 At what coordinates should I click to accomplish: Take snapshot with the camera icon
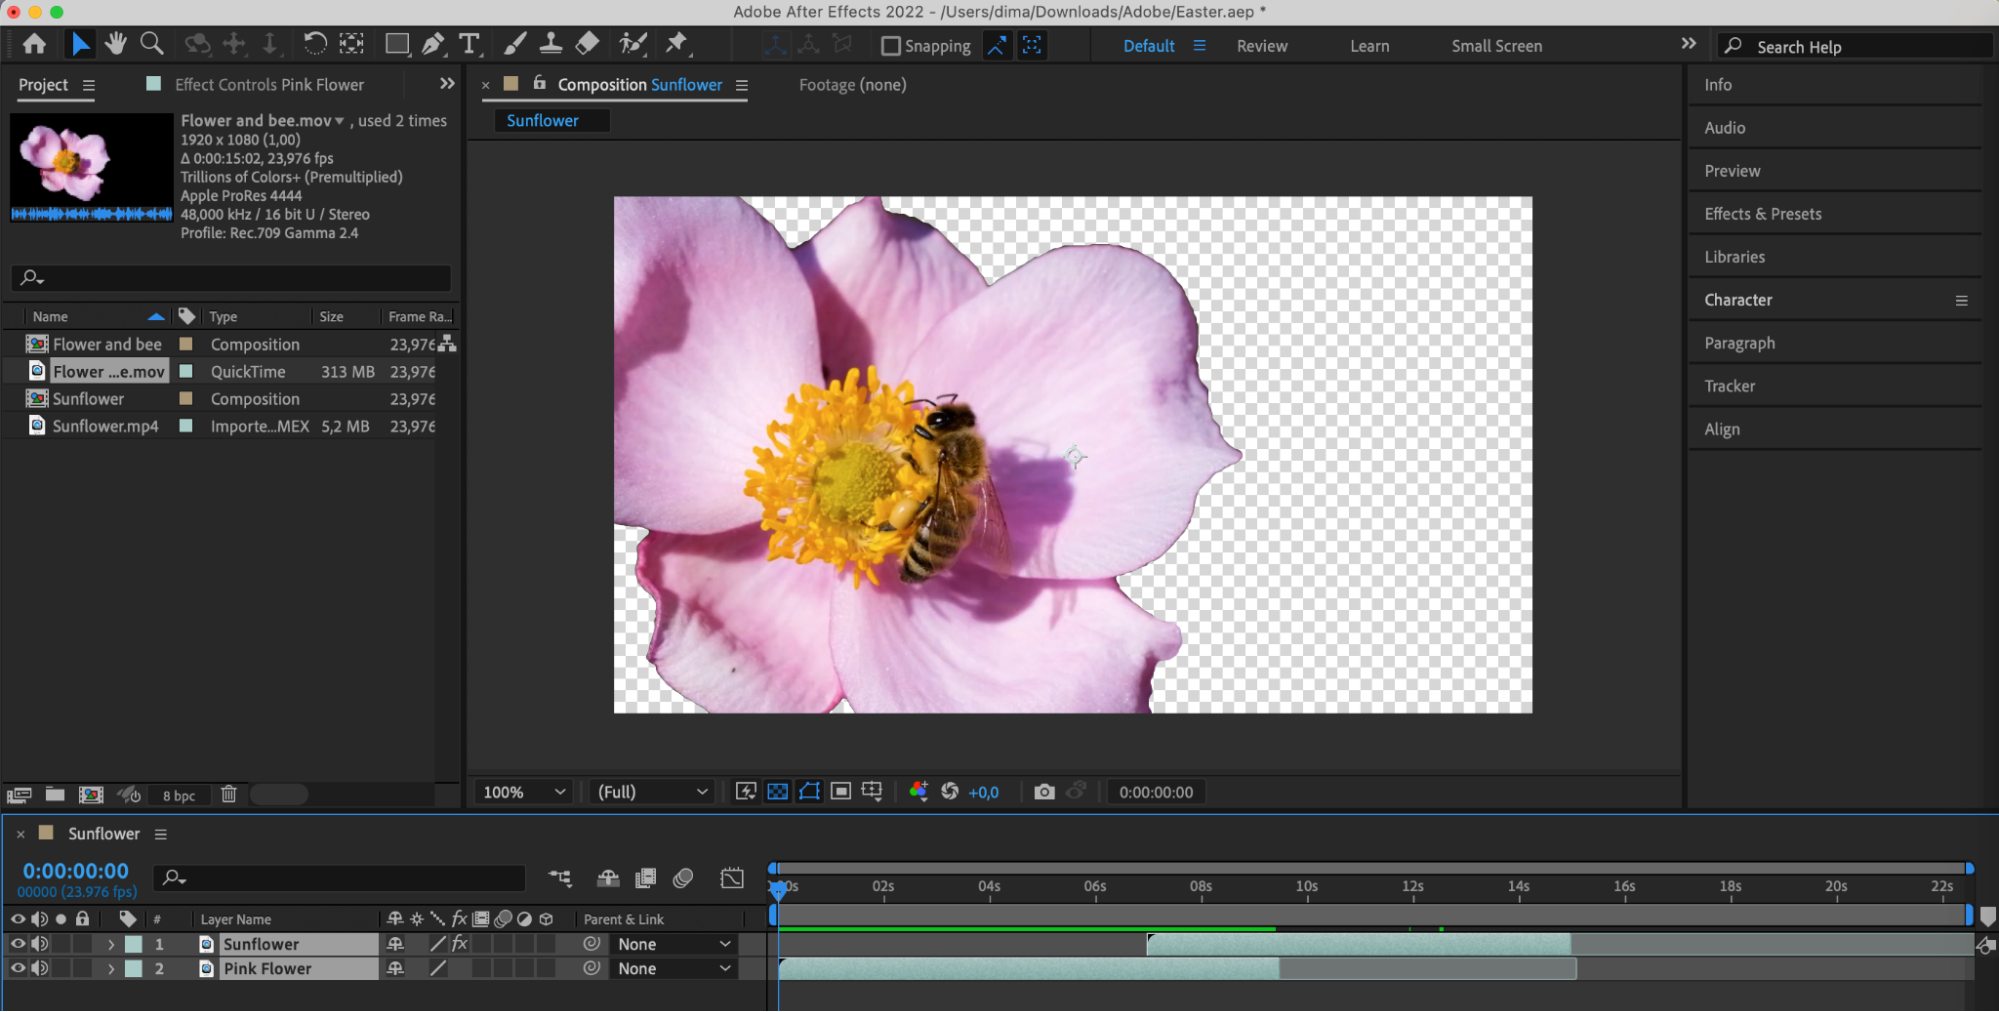click(1044, 792)
